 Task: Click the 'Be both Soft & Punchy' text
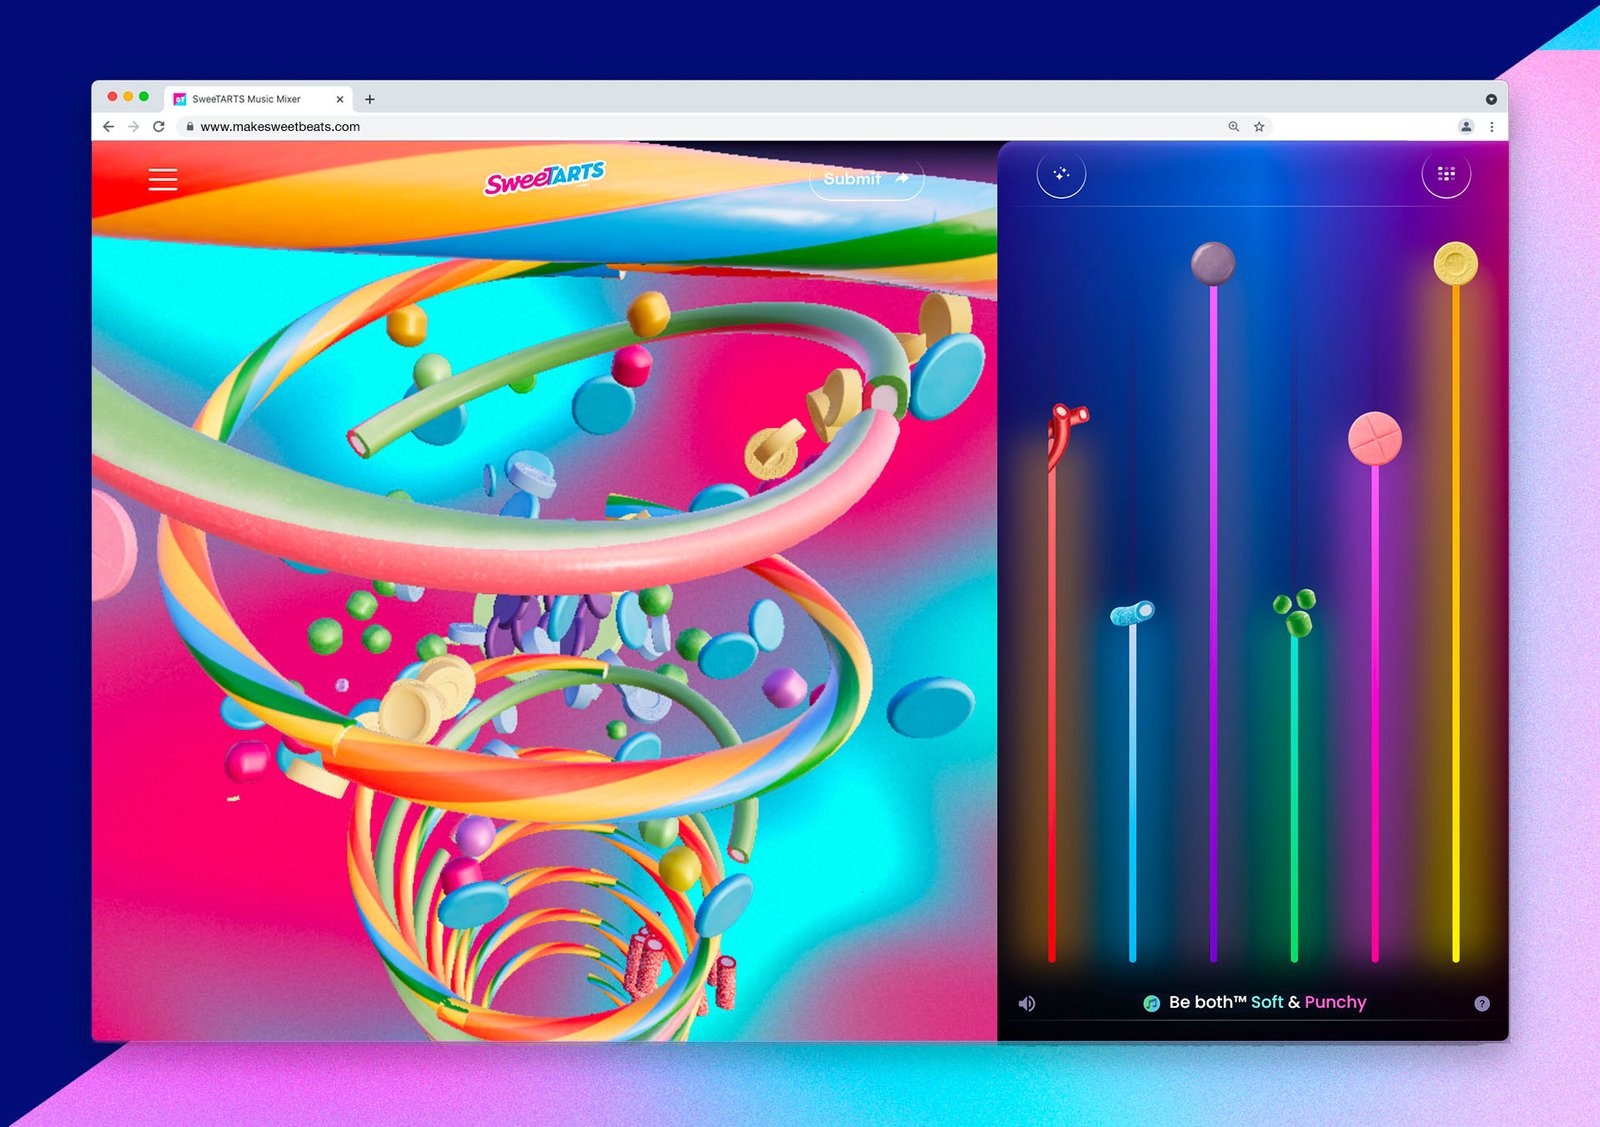click(1267, 1002)
